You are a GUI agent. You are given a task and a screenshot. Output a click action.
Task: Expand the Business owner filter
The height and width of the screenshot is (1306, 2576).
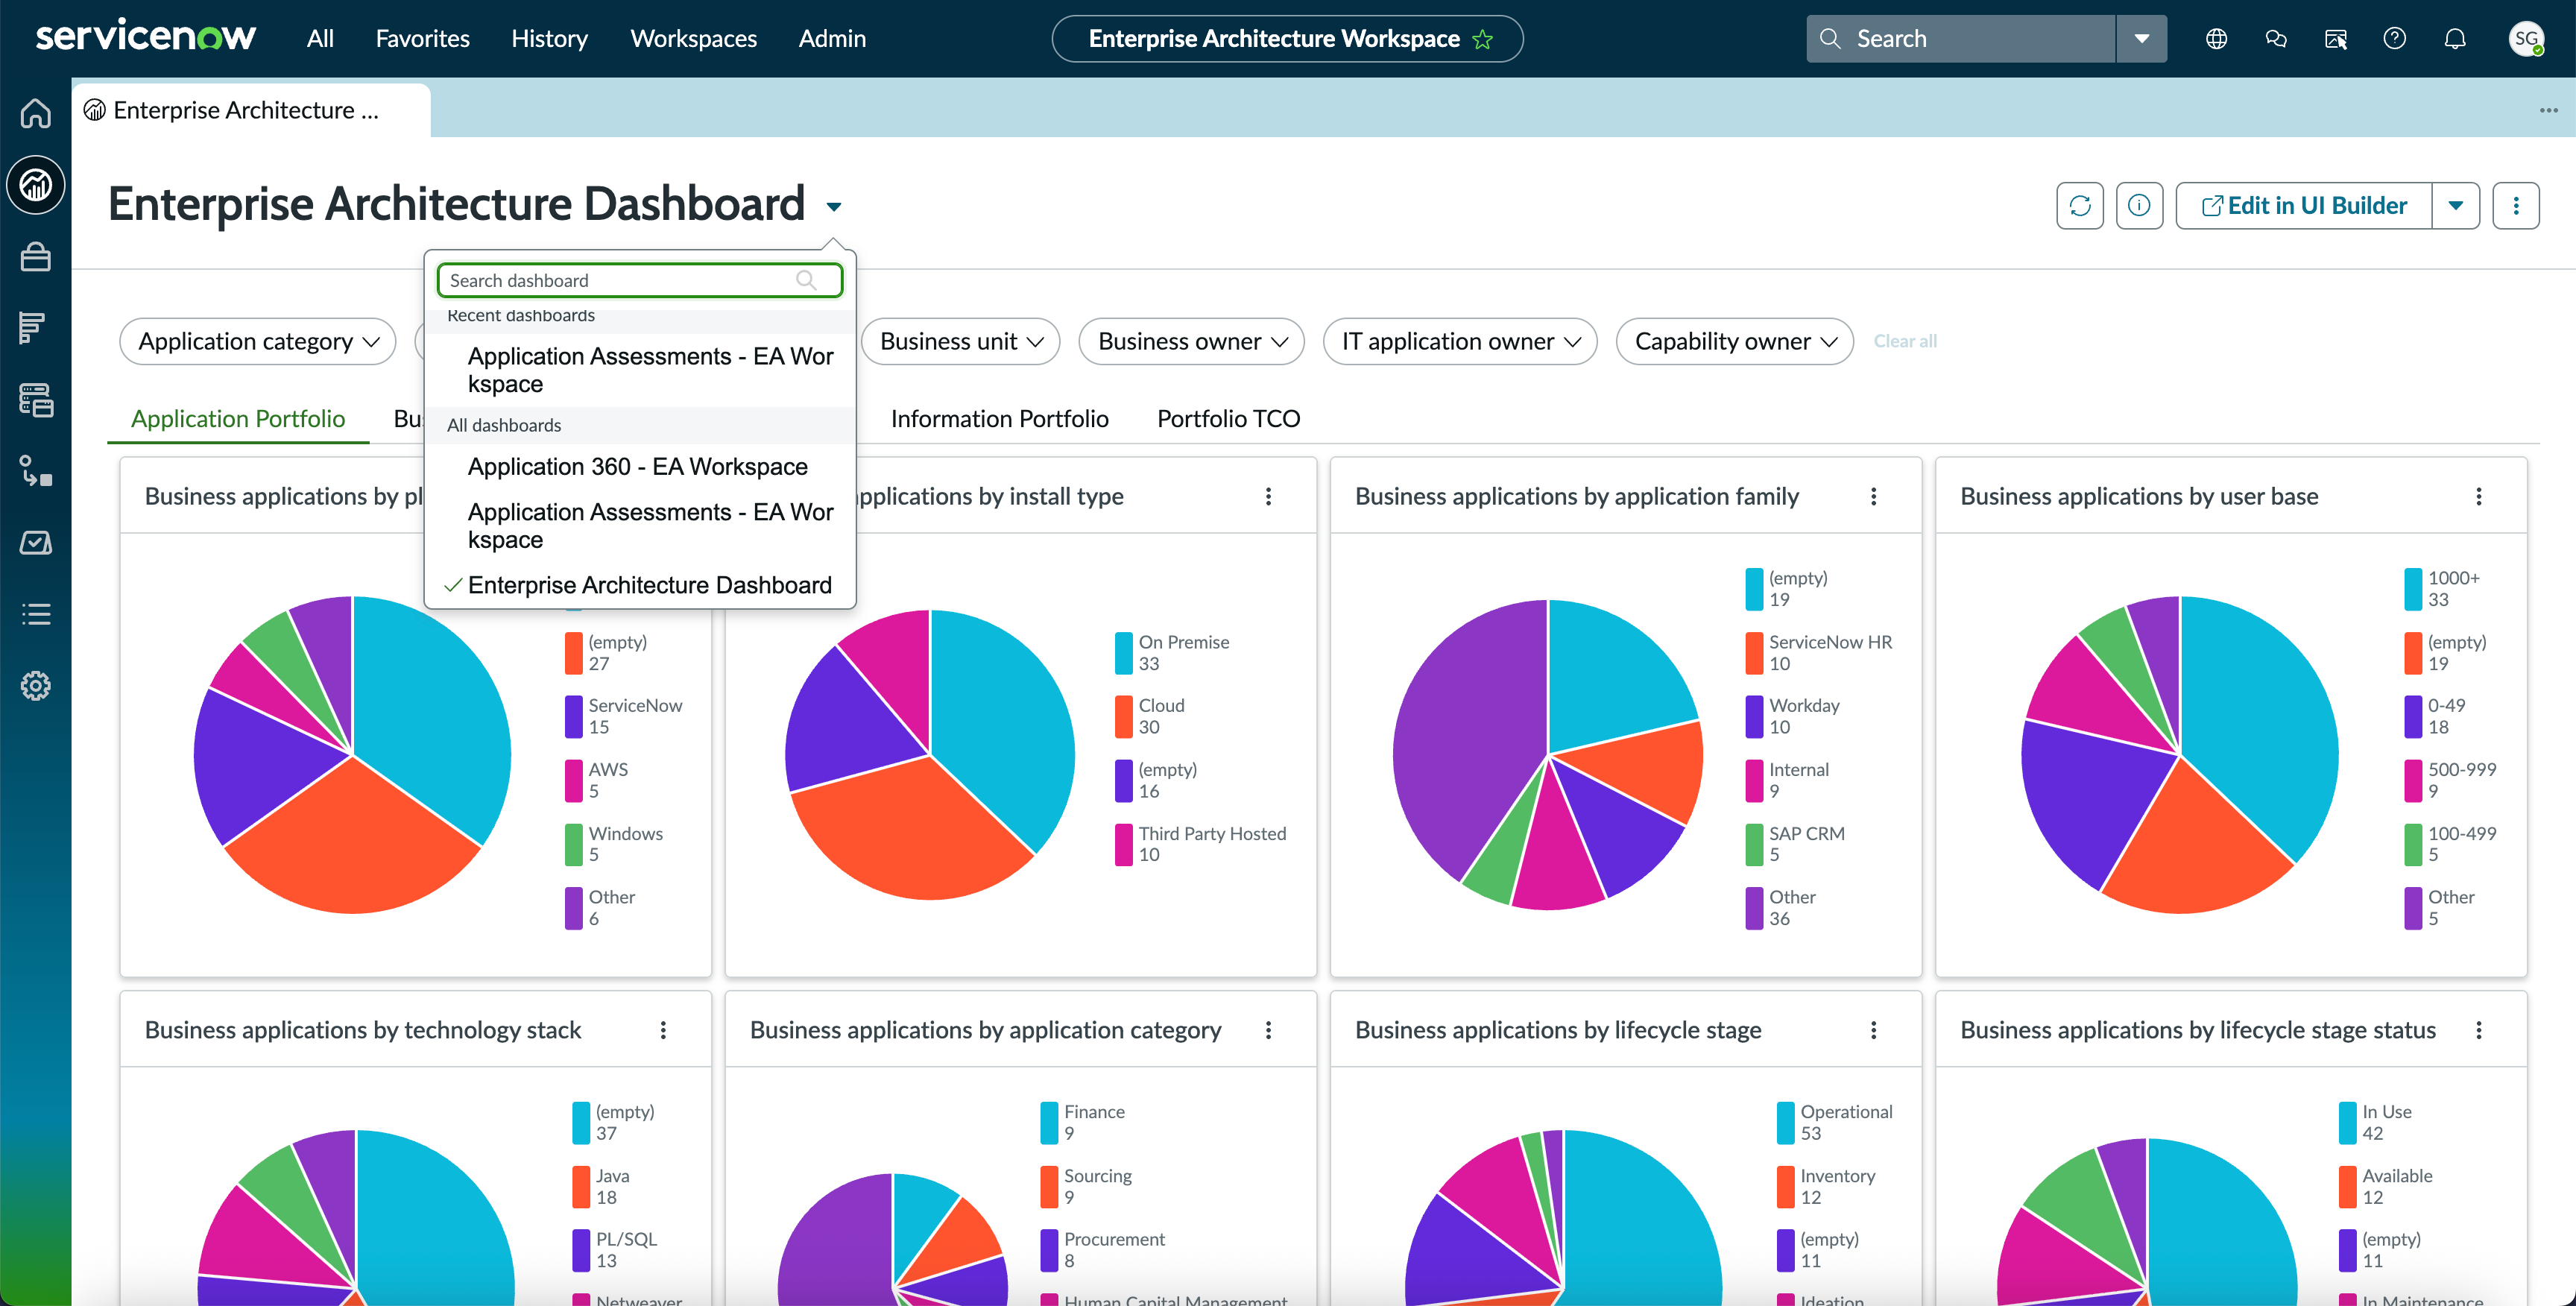click(1192, 342)
